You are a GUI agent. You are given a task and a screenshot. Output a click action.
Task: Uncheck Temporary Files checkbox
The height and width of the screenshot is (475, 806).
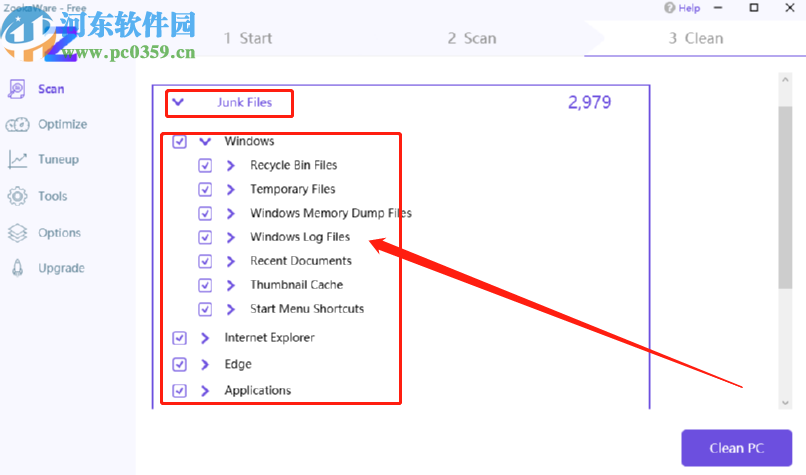pos(205,190)
